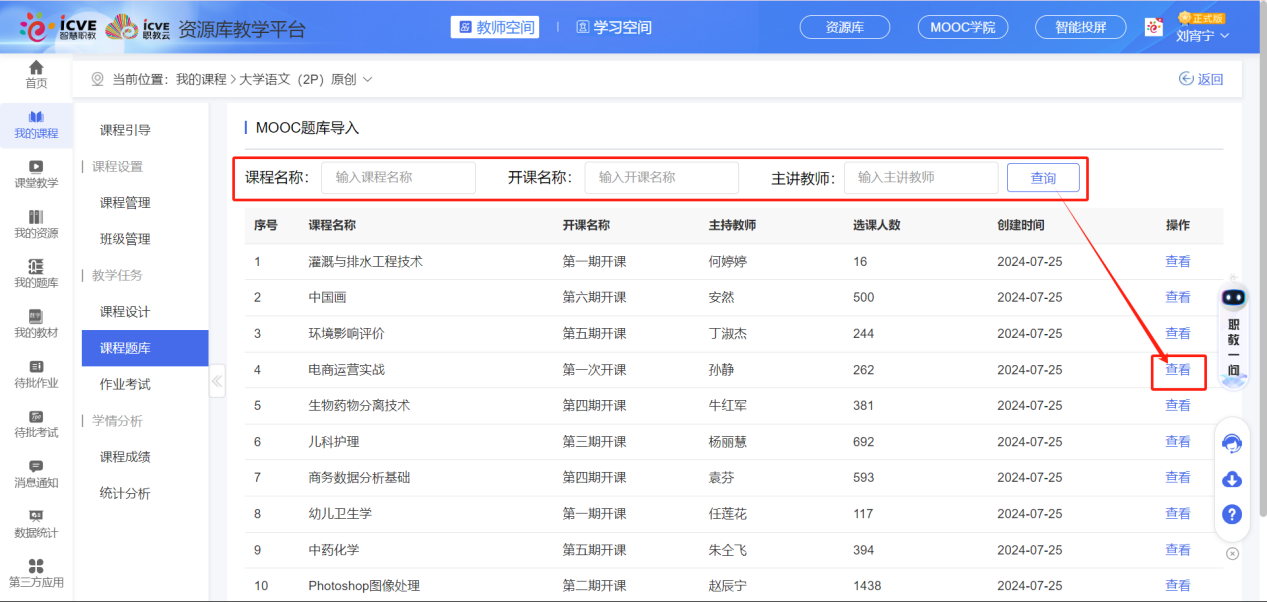Select 作业考试 in the course menu

coord(125,384)
